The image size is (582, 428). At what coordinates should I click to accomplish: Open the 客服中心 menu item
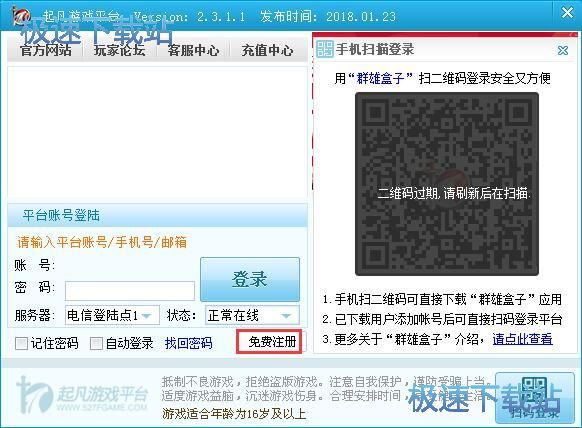pyautogui.click(x=193, y=50)
